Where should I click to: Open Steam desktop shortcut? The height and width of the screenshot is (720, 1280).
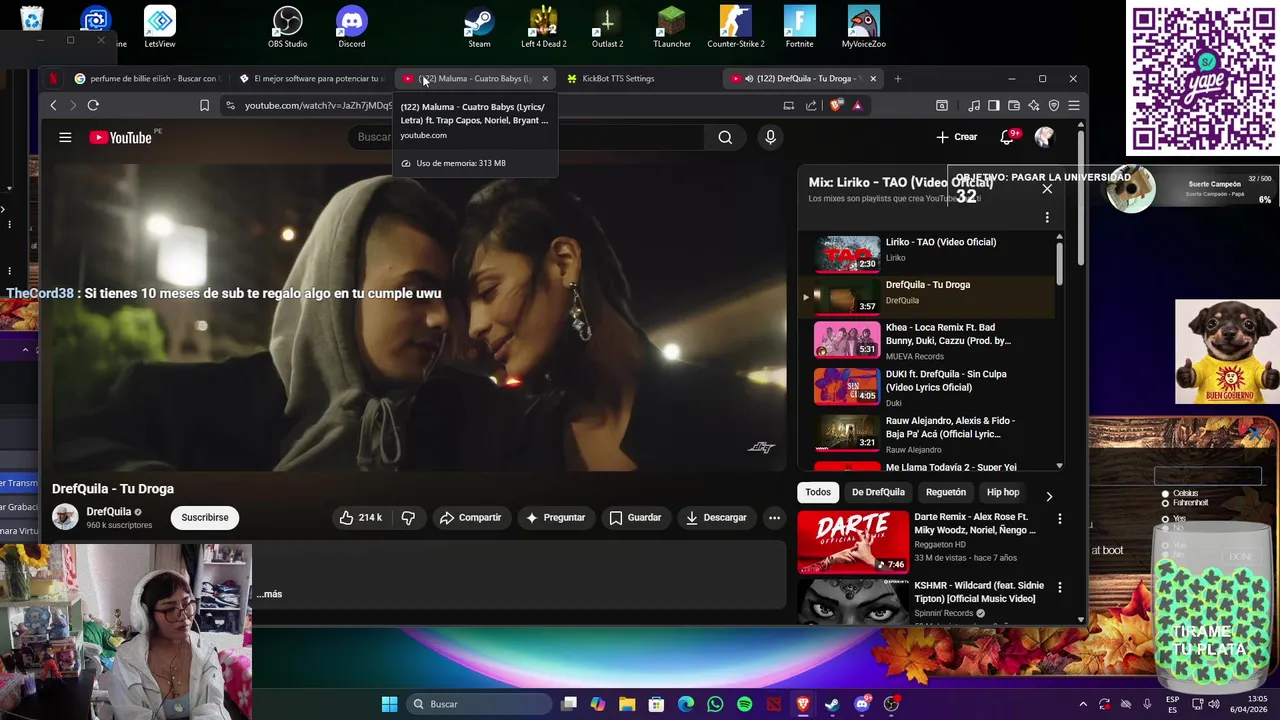pyautogui.click(x=479, y=27)
